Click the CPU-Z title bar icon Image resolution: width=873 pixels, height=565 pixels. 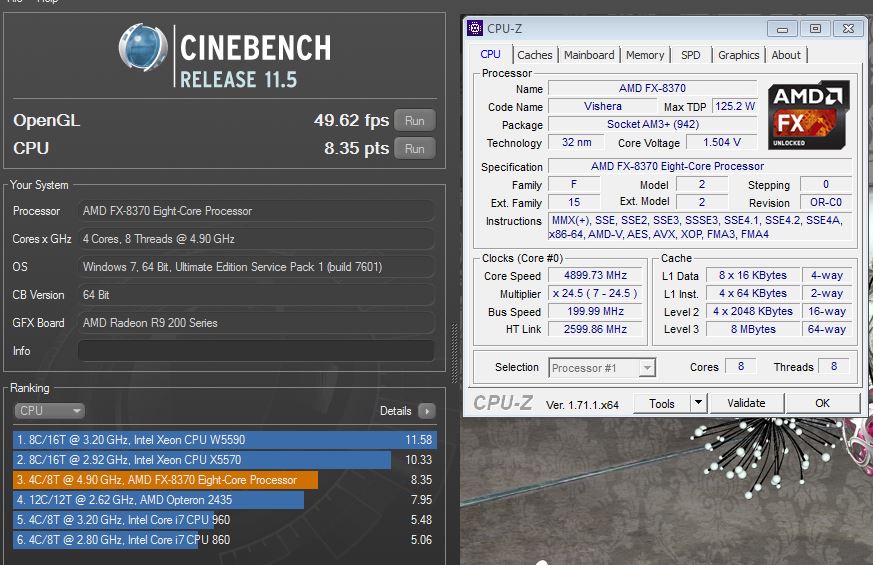[475, 28]
